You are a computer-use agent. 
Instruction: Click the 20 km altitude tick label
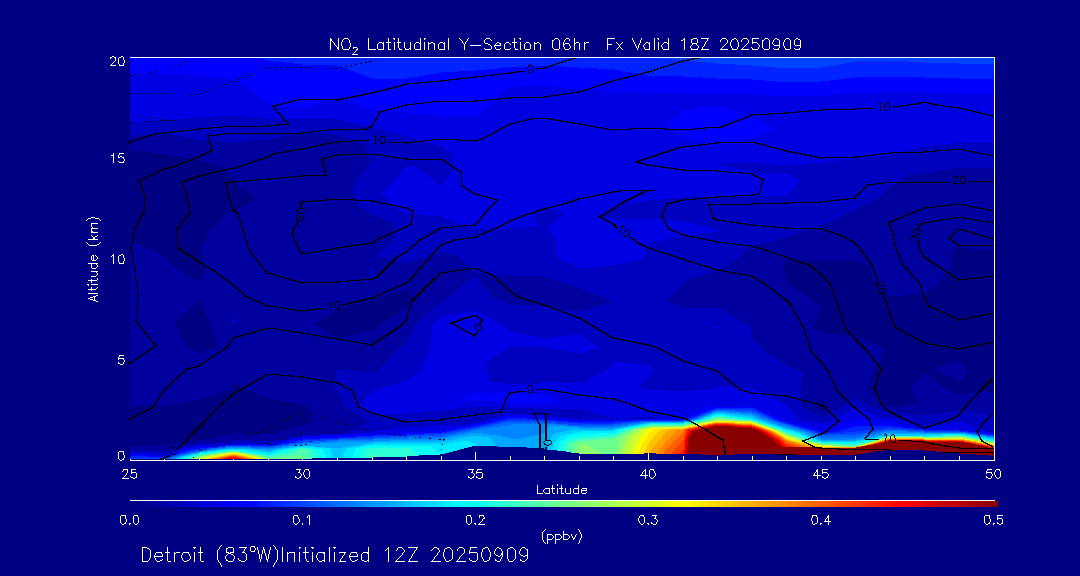click(115, 60)
